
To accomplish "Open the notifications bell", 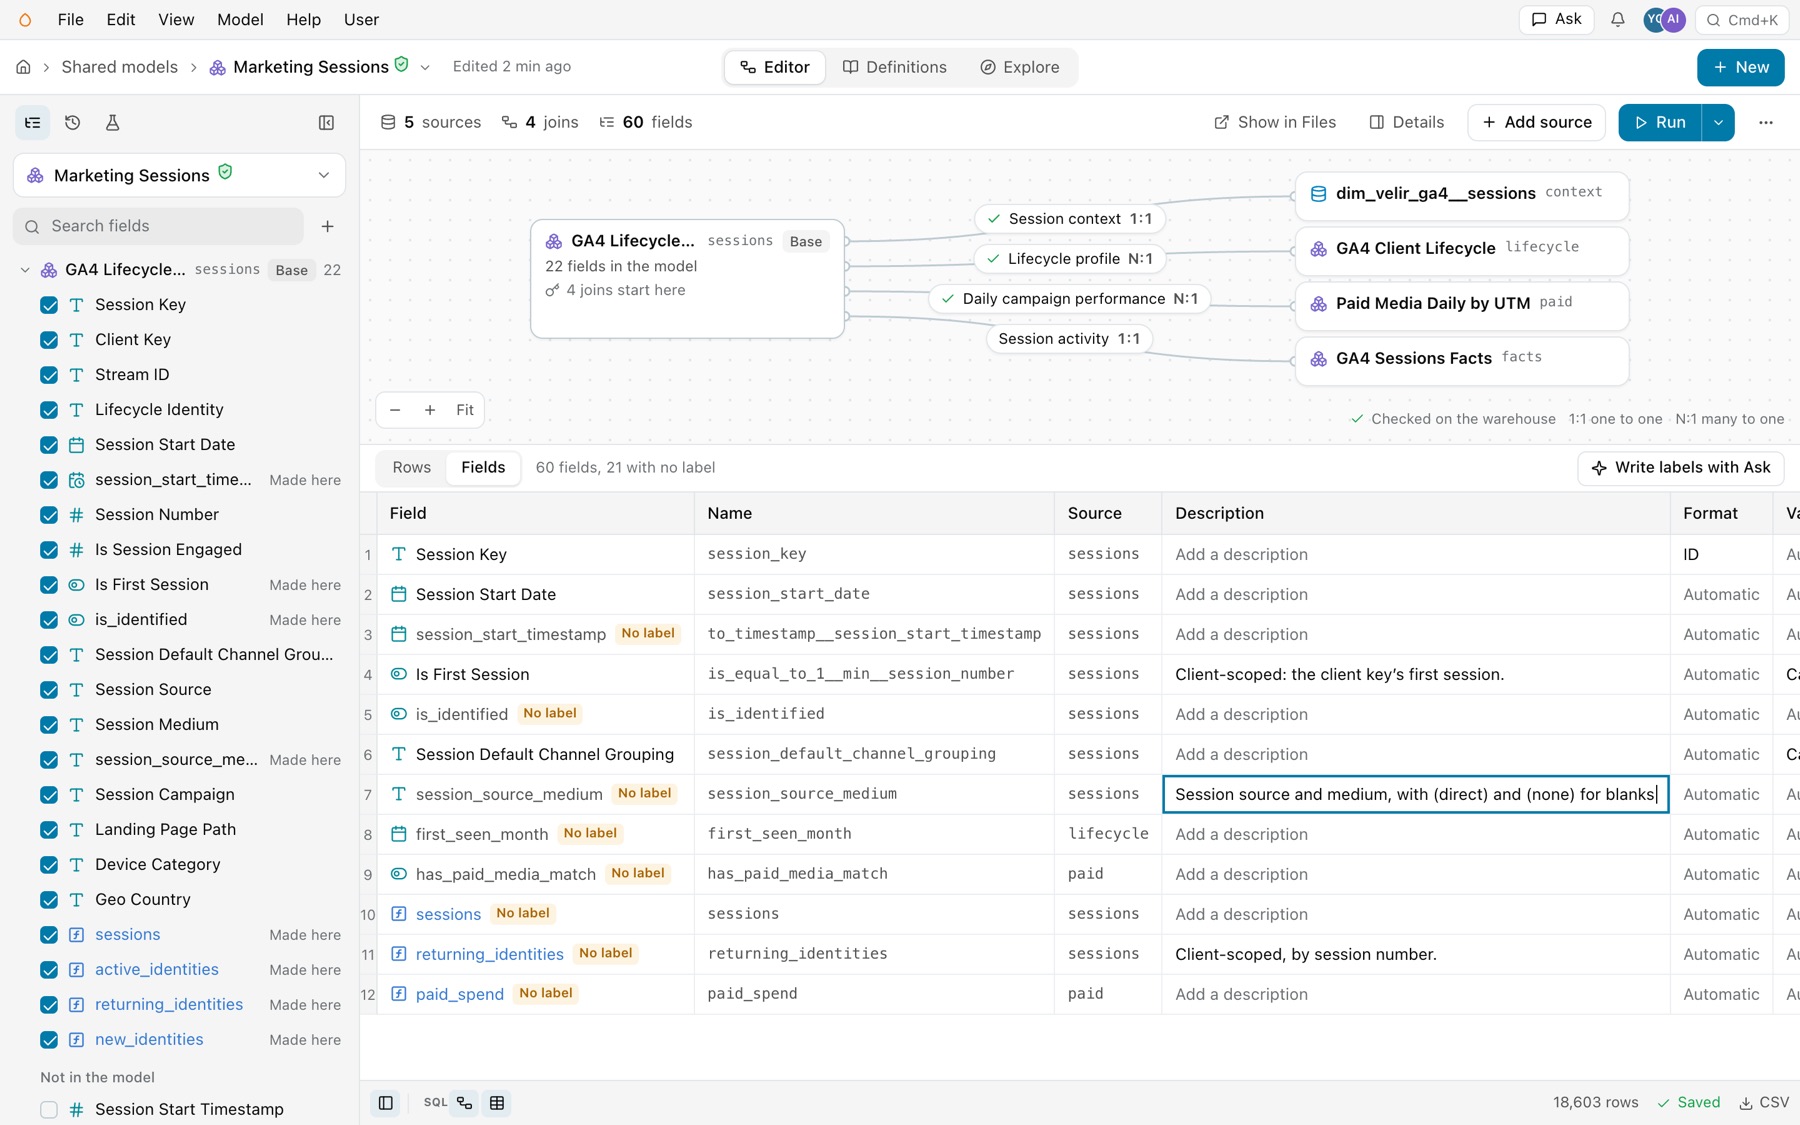I will pyautogui.click(x=1617, y=20).
